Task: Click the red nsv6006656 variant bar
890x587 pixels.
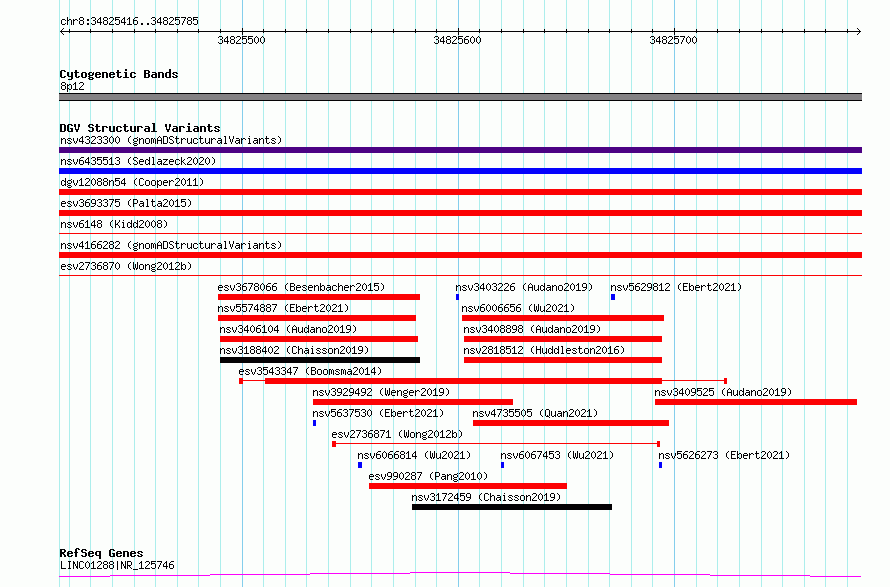Action: pos(563,318)
